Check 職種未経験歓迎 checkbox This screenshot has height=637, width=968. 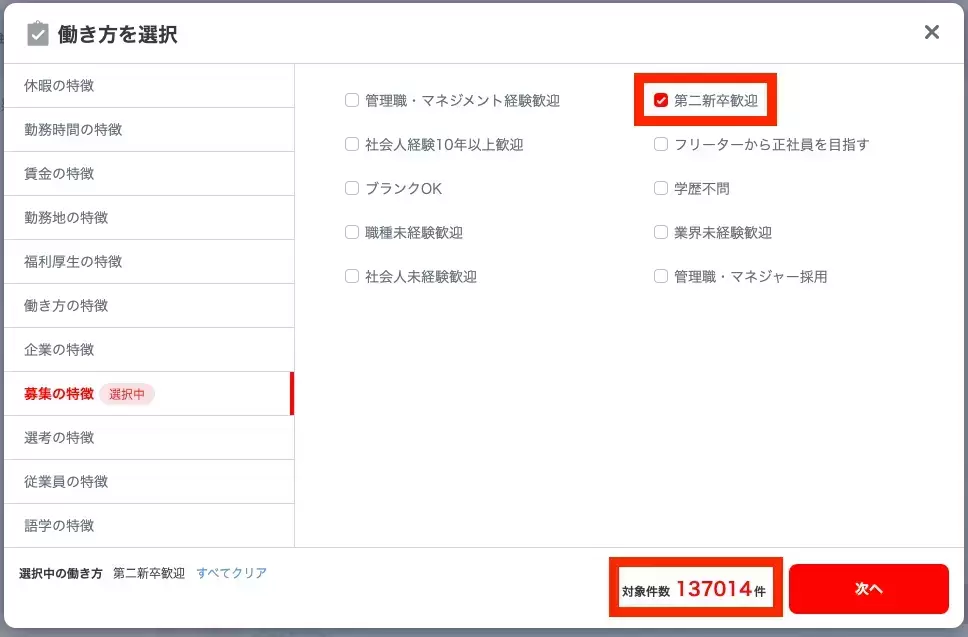point(352,232)
